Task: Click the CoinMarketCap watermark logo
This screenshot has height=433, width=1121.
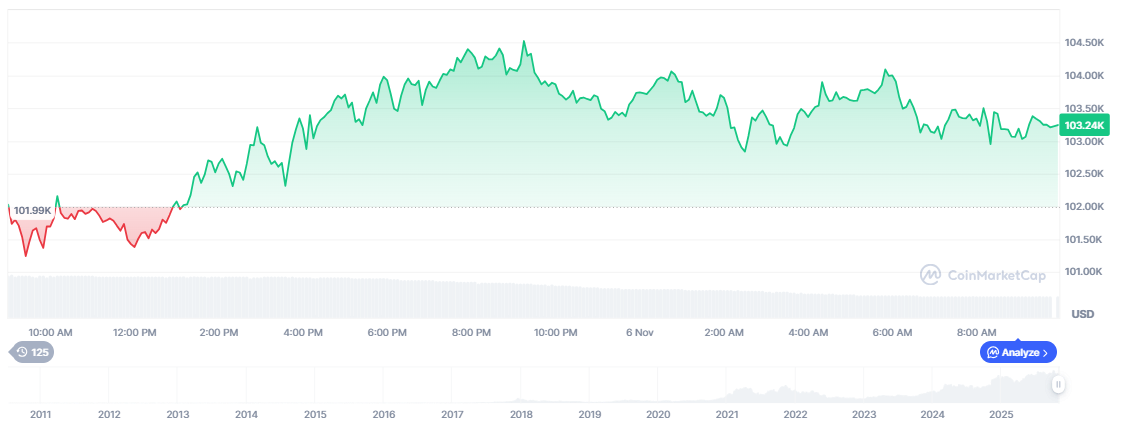Action: [x=983, y=275]
